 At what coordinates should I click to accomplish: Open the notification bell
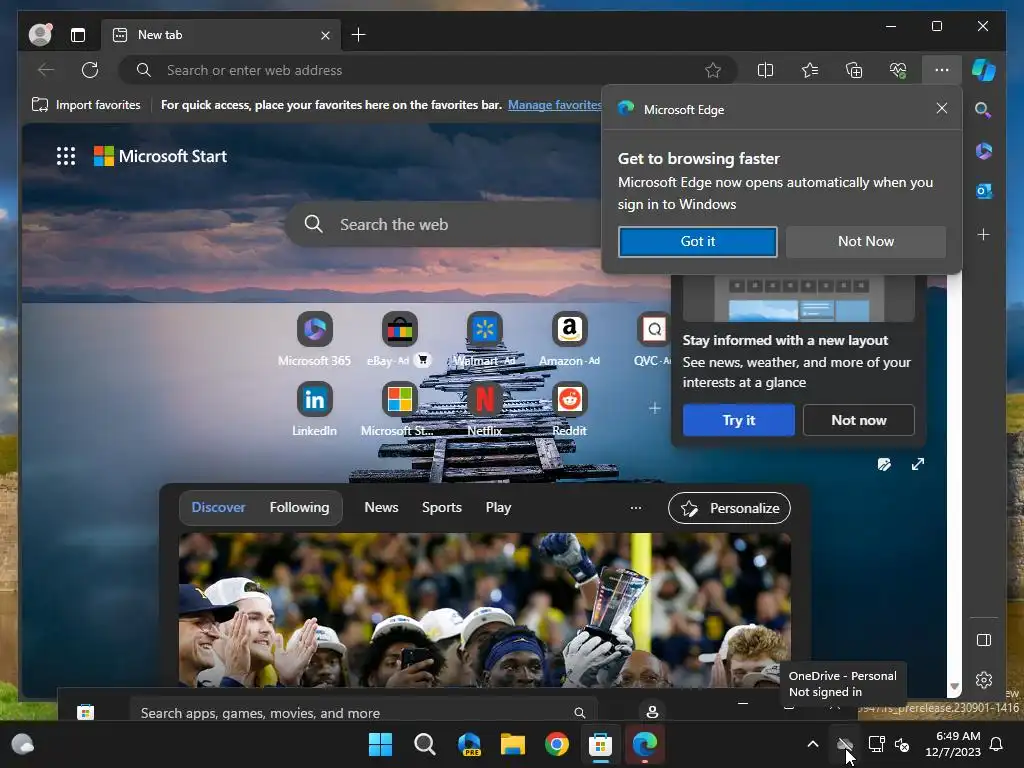(x=997, y=744)
